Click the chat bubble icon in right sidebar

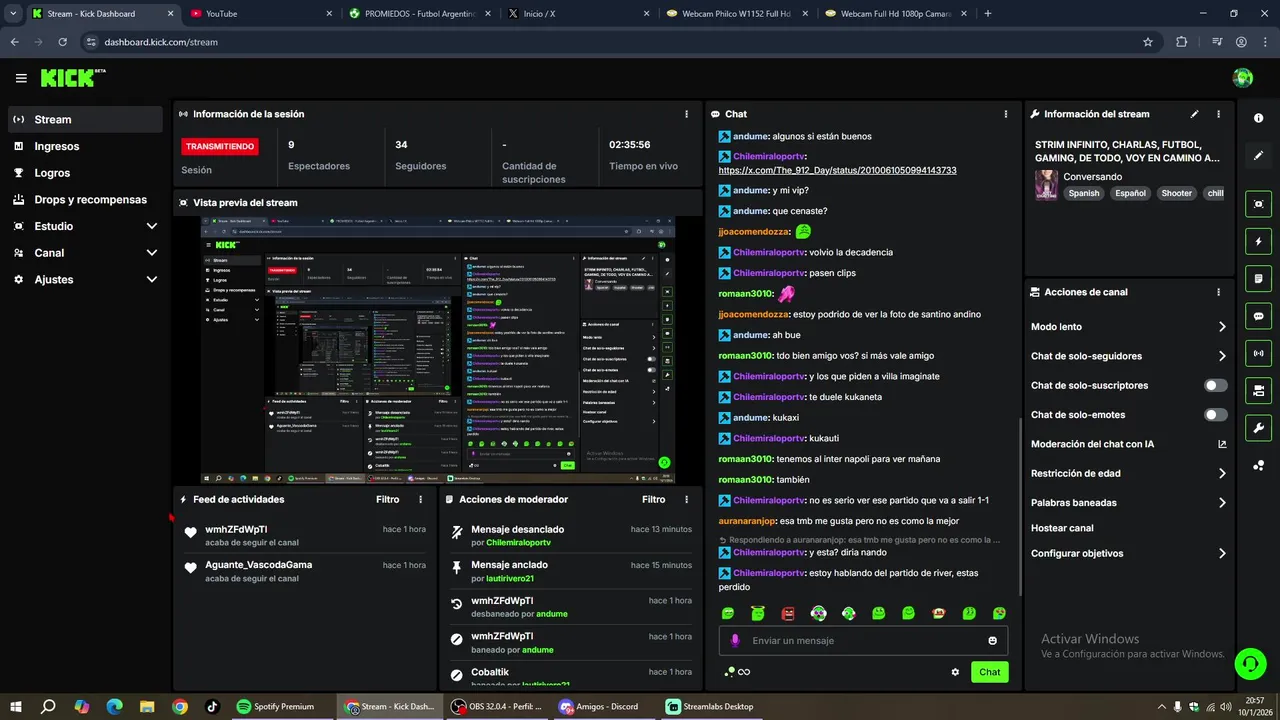[1258, 316]
